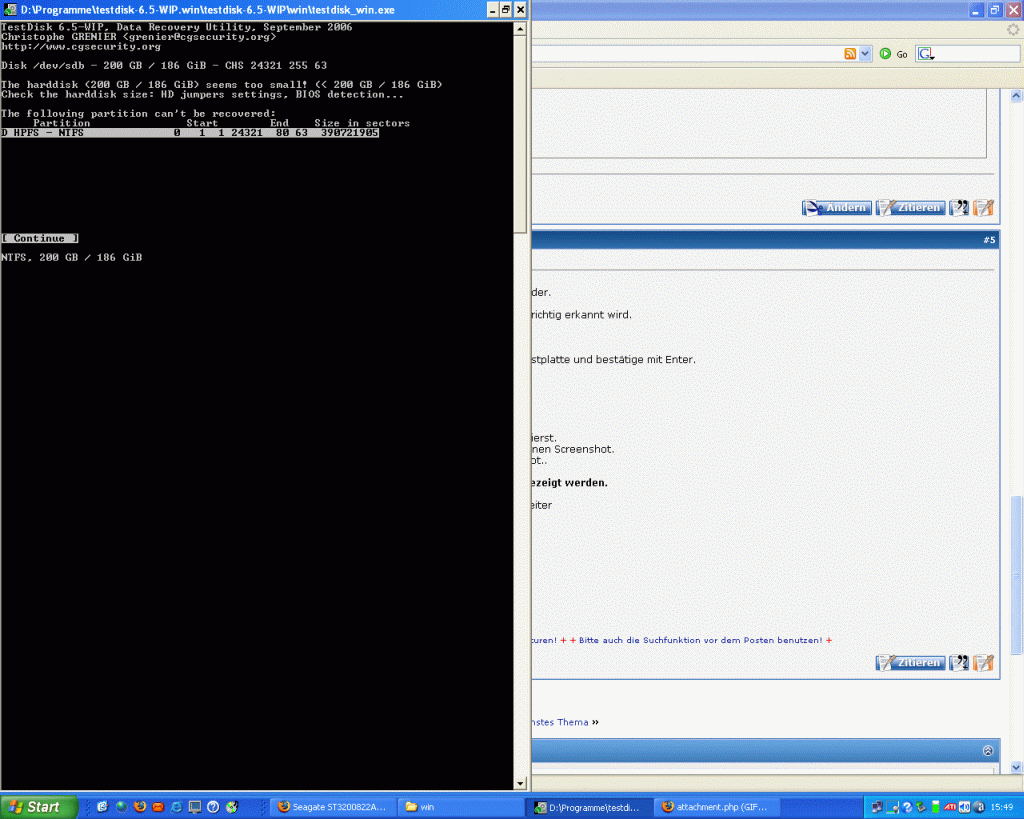Click the taskbar clock showing 15:49
The image size is (1024, 819).
[1002, 807]
